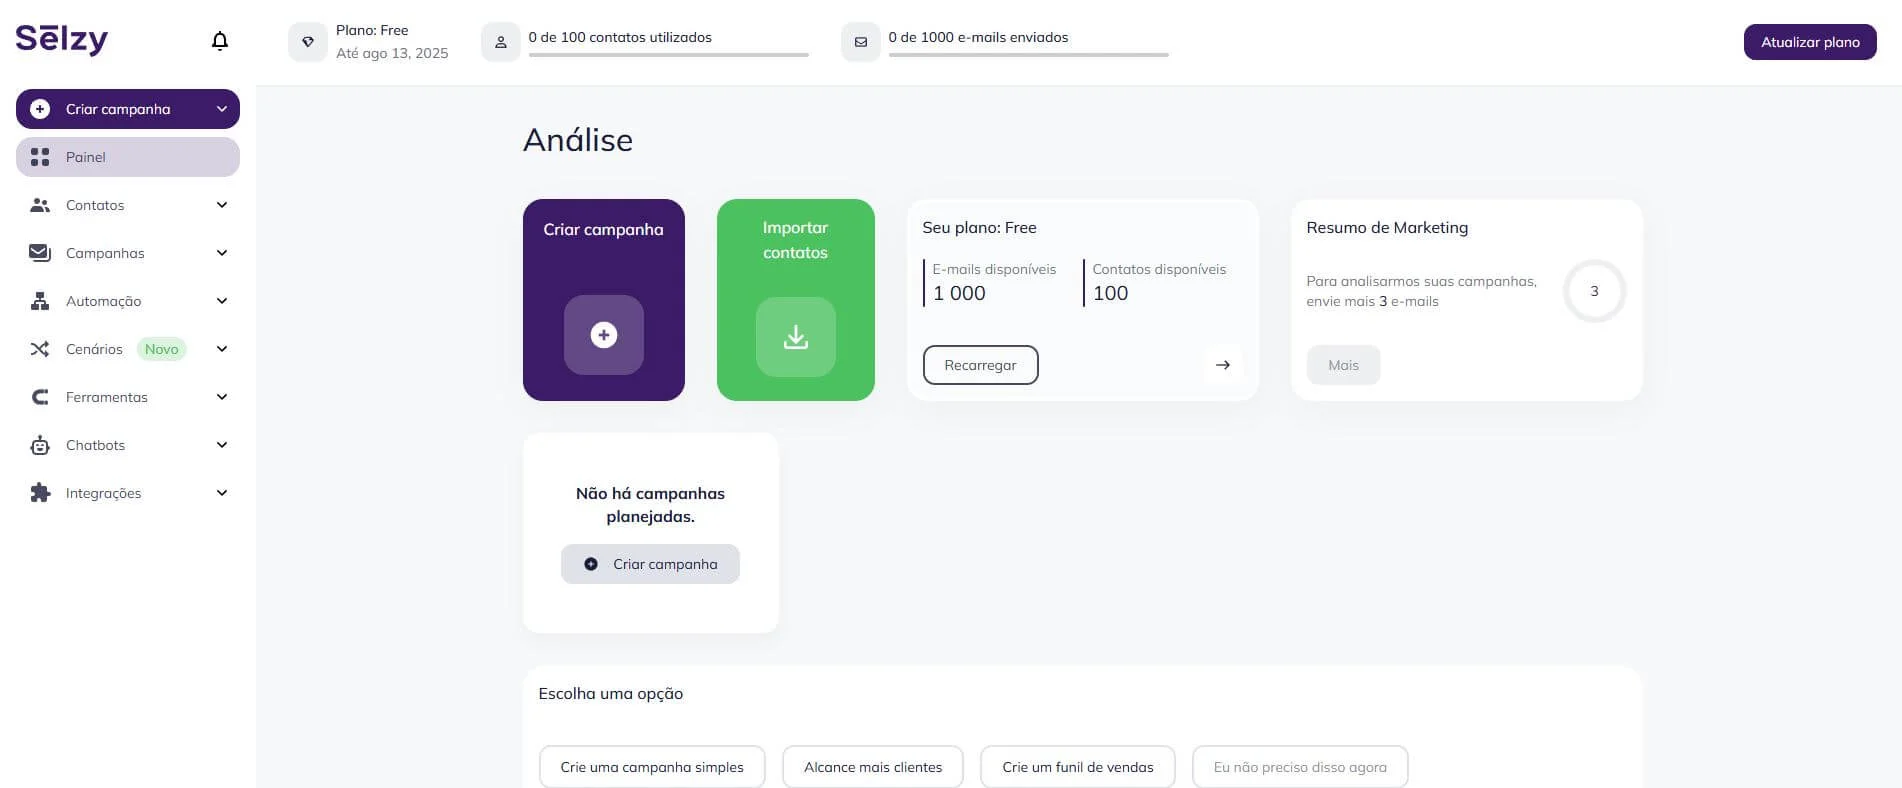Screen dimensions: 1902x788
Task: Expand the Criar campanha sidebar dropdown arrow
Action: [222, 109]
